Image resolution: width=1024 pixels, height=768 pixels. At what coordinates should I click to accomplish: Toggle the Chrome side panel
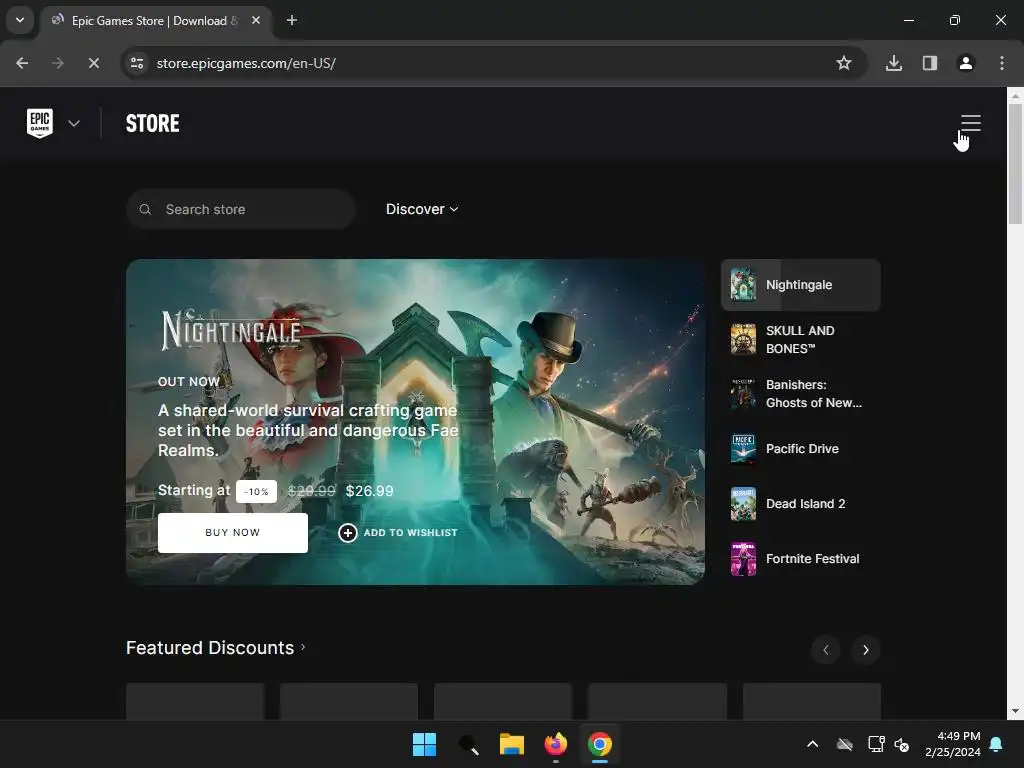click(x=930, y=63)
